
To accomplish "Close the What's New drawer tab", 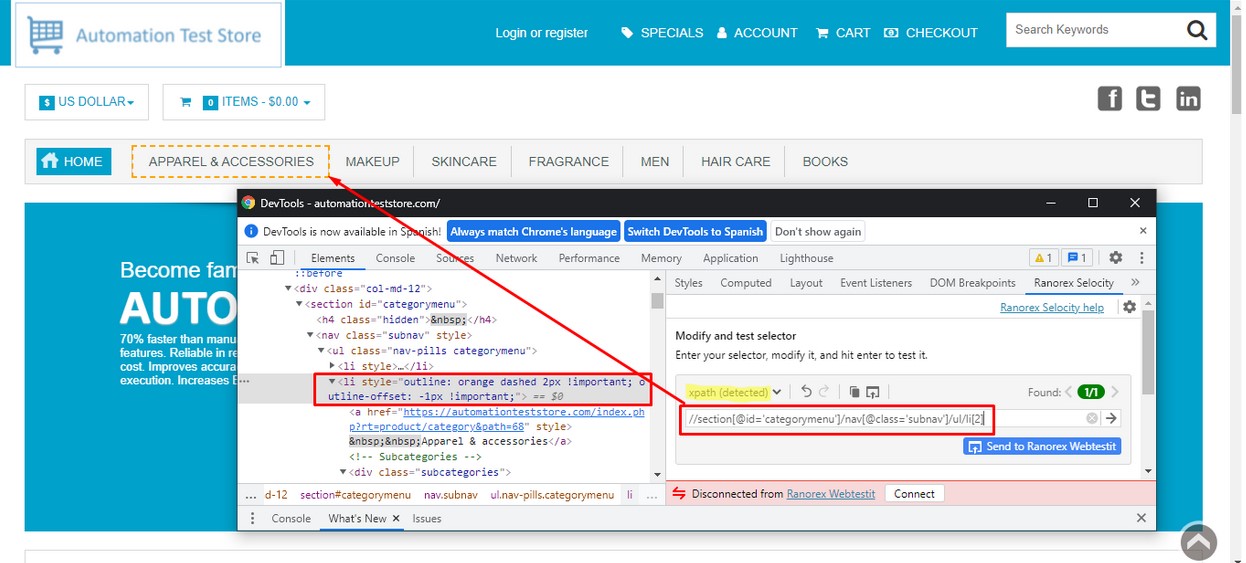I will click(x=396, y=518).
